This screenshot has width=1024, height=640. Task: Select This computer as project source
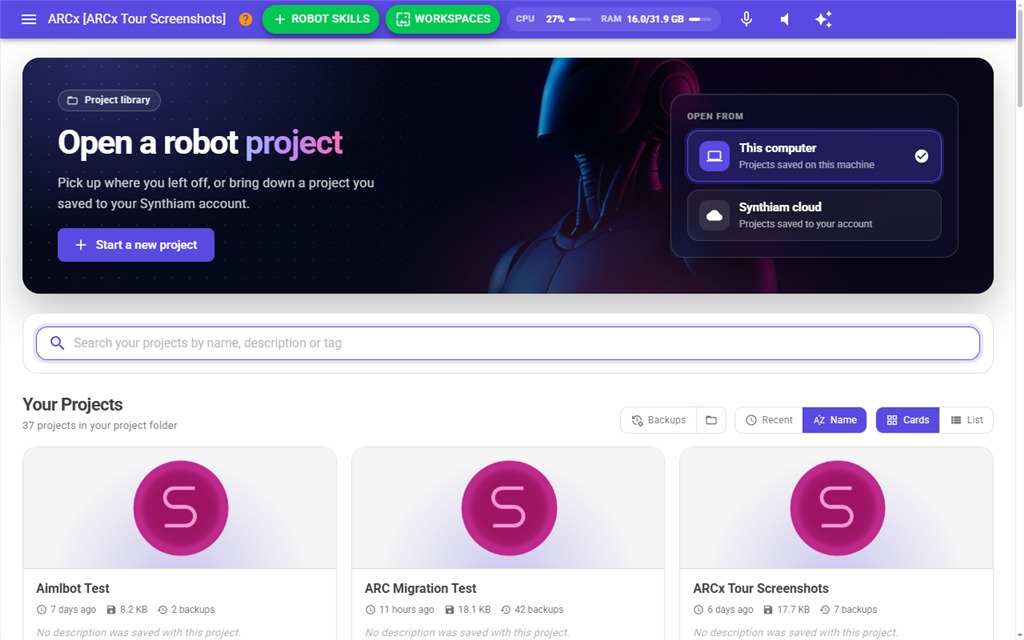point(814,156)
